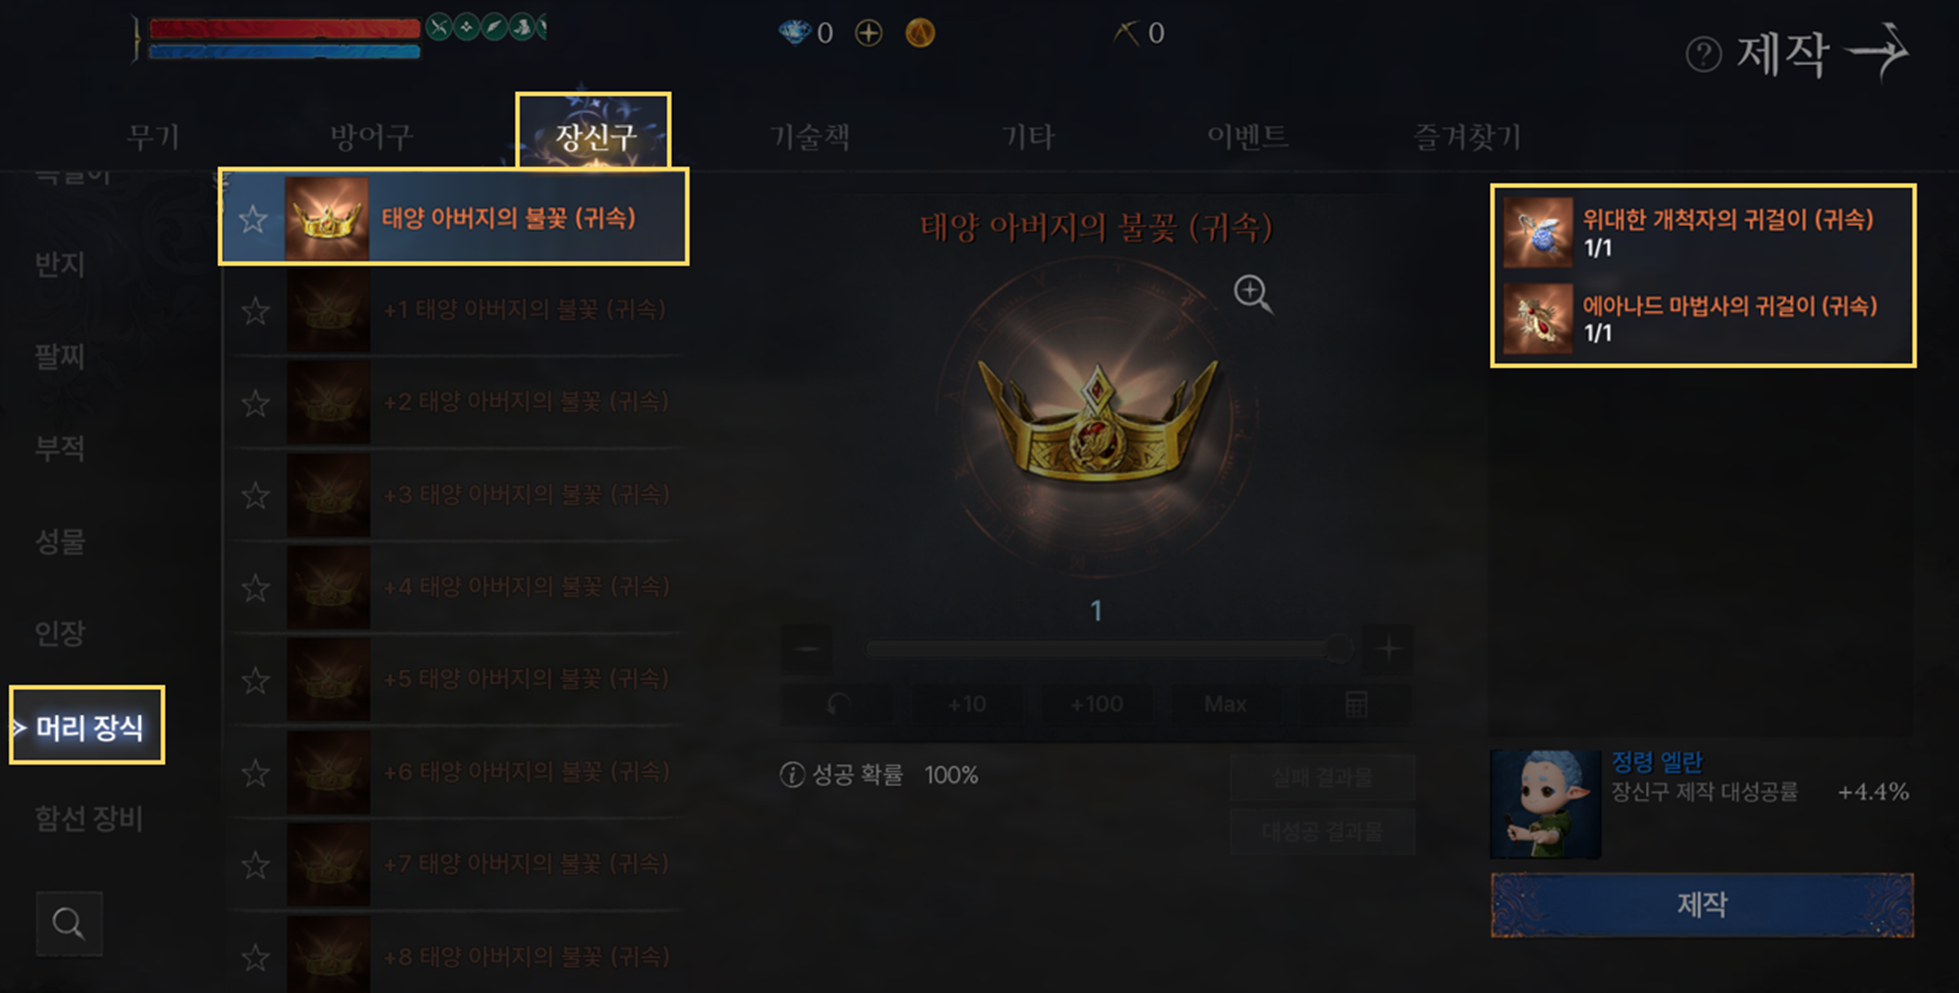
Task: Click the blue 제작 craft button
Action: click(x=1702, y=905)
